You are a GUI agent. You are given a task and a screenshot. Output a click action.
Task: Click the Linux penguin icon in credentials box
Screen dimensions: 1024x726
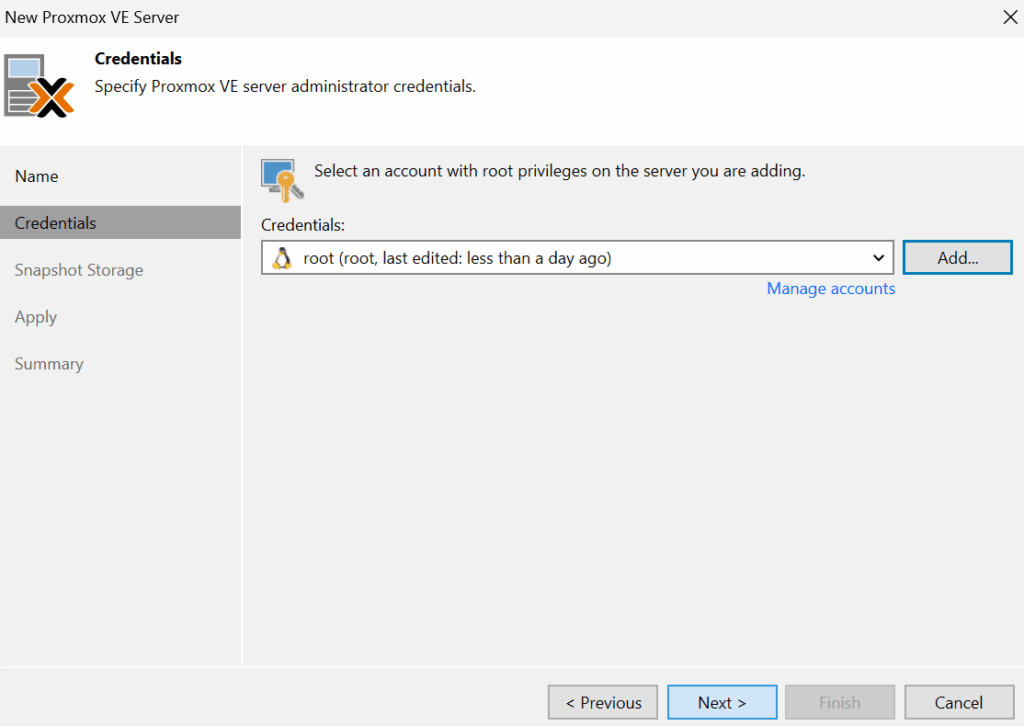282,259
